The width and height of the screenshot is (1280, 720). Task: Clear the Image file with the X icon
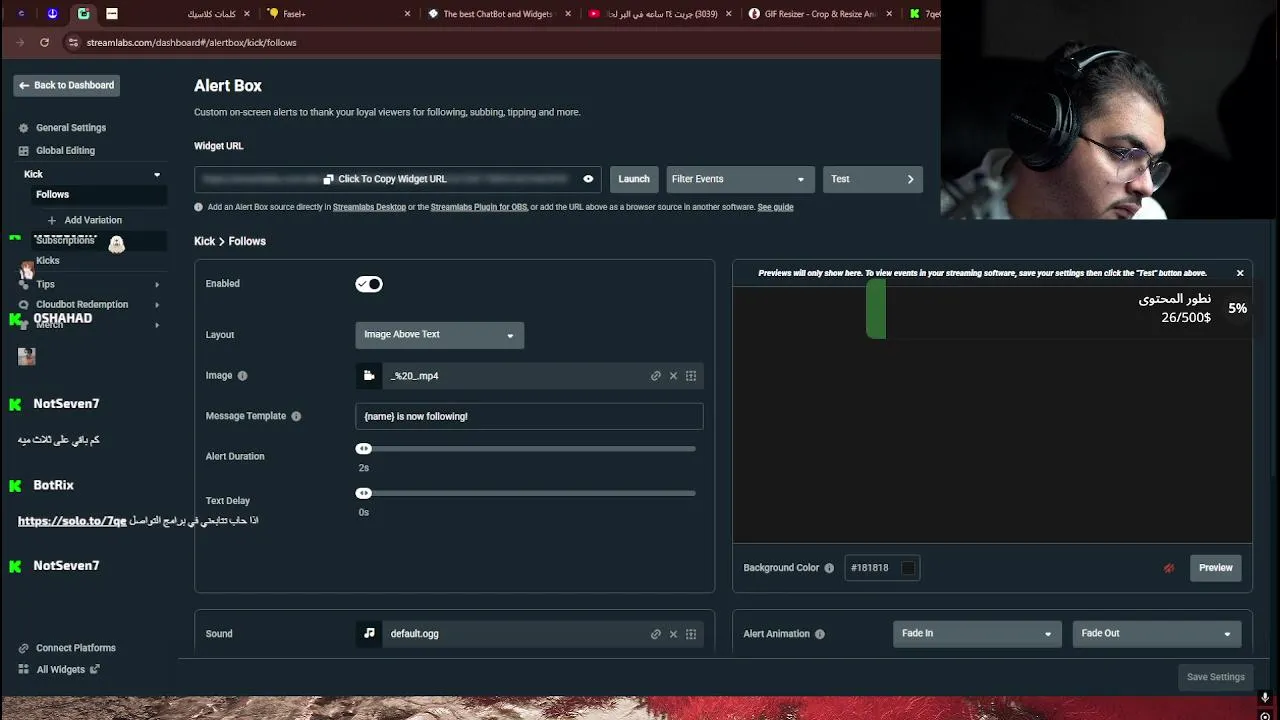(x=673, y=376)
